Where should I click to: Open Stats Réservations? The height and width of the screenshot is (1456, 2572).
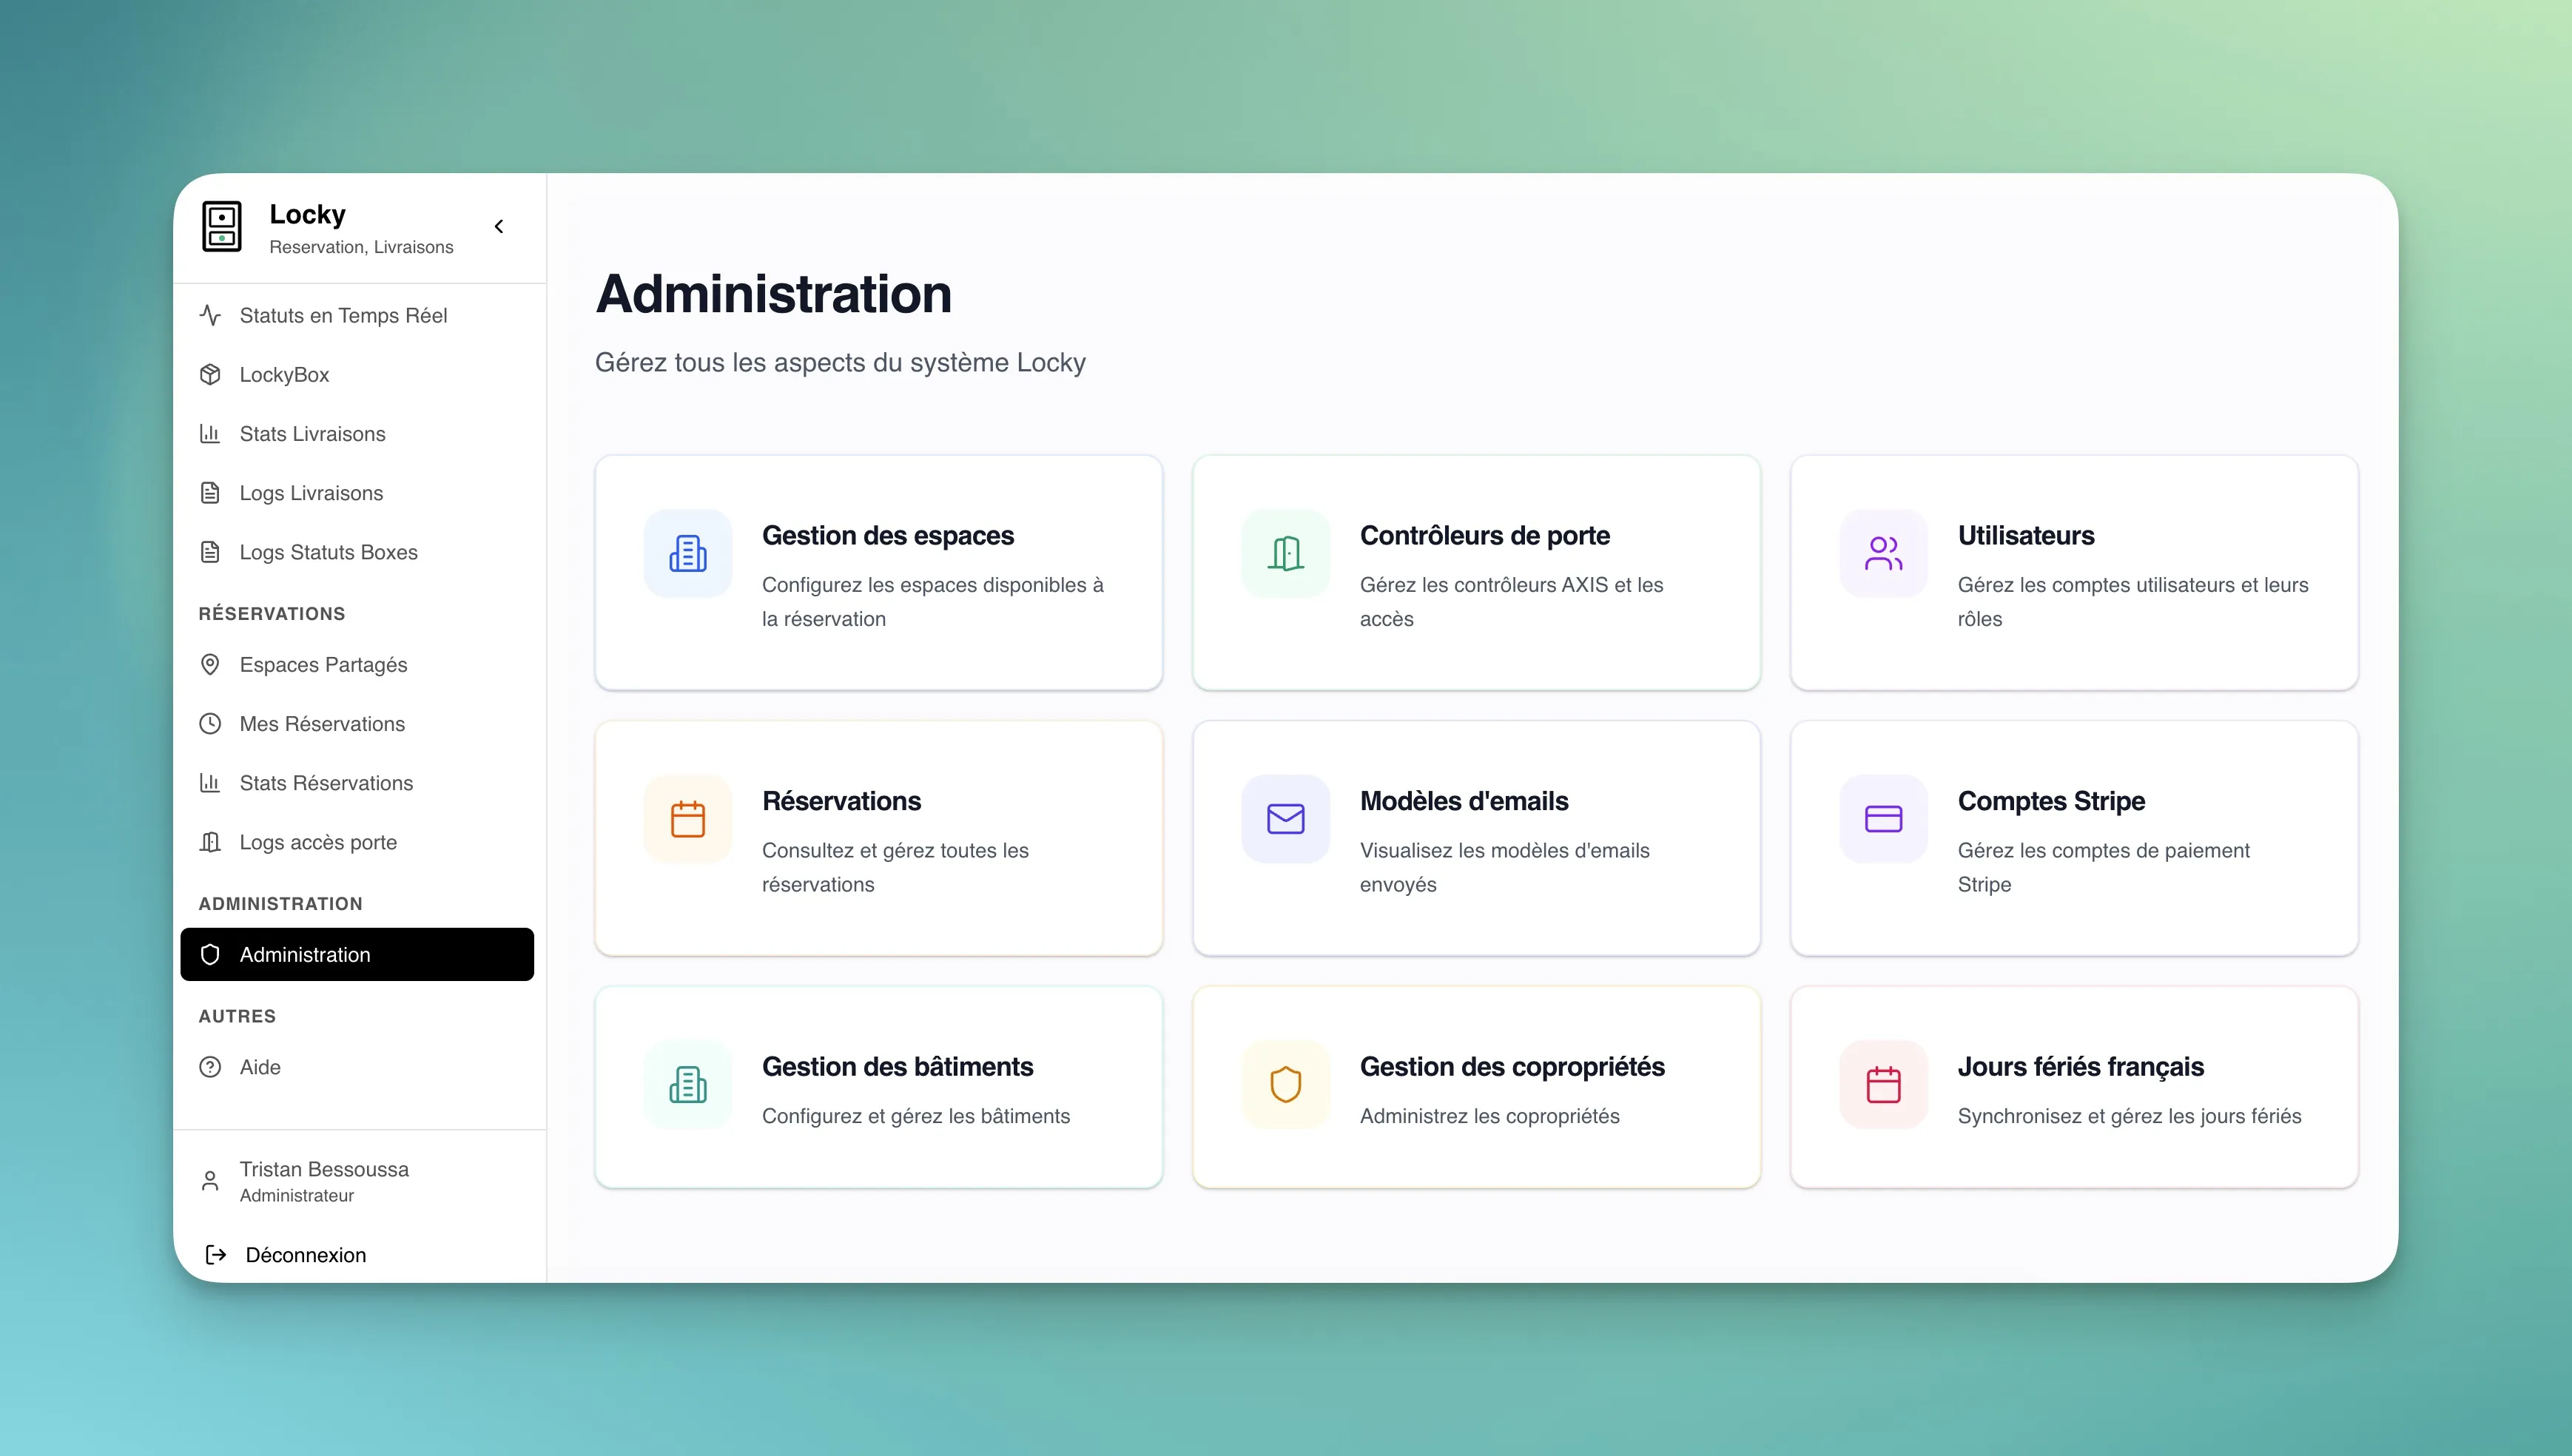(x=357, y=782)
